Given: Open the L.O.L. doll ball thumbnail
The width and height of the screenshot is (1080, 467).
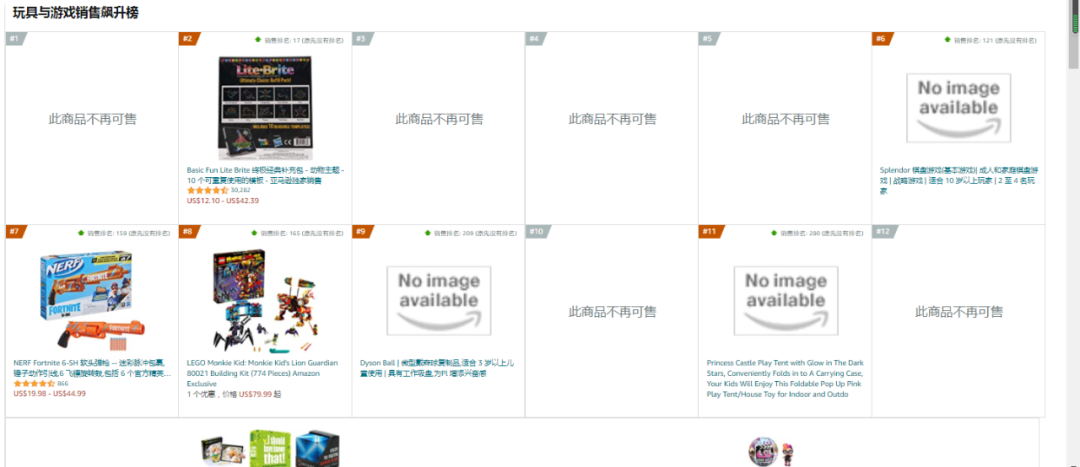Looking at the screenshot, I should coord(762,450).
